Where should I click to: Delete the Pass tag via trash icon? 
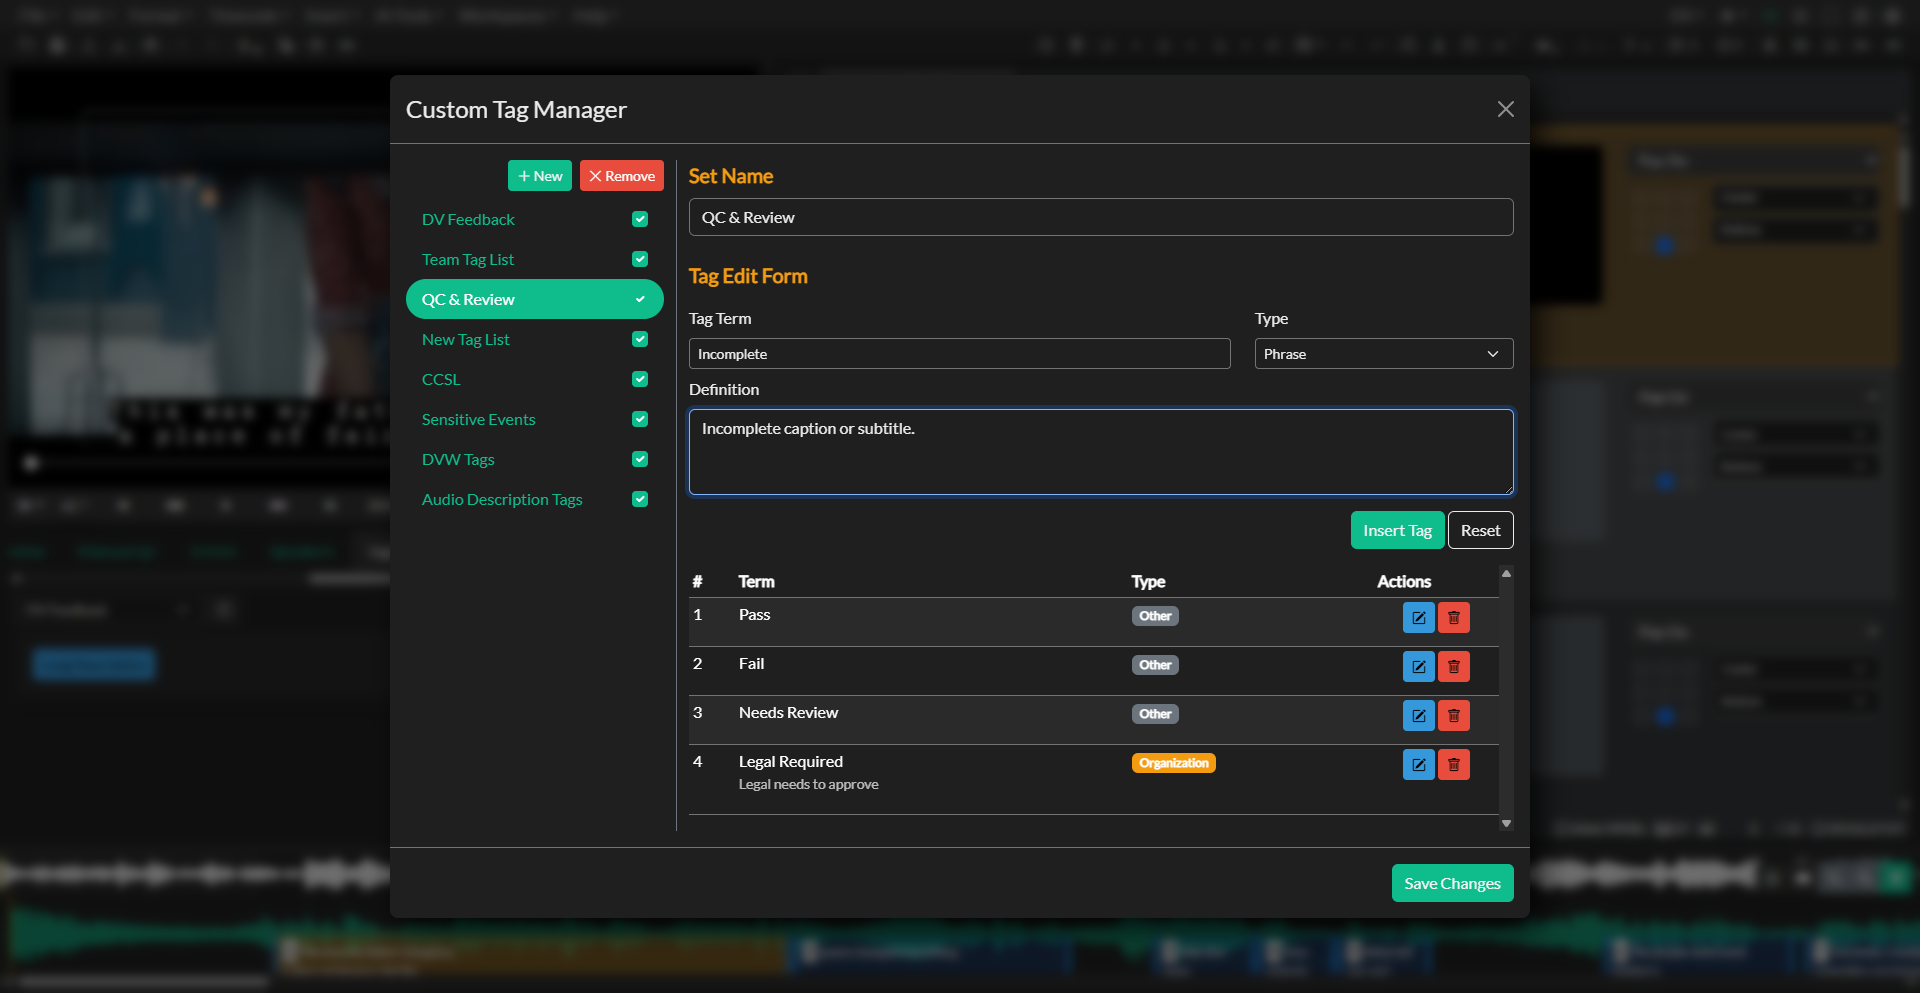(x=1453, y=617)
